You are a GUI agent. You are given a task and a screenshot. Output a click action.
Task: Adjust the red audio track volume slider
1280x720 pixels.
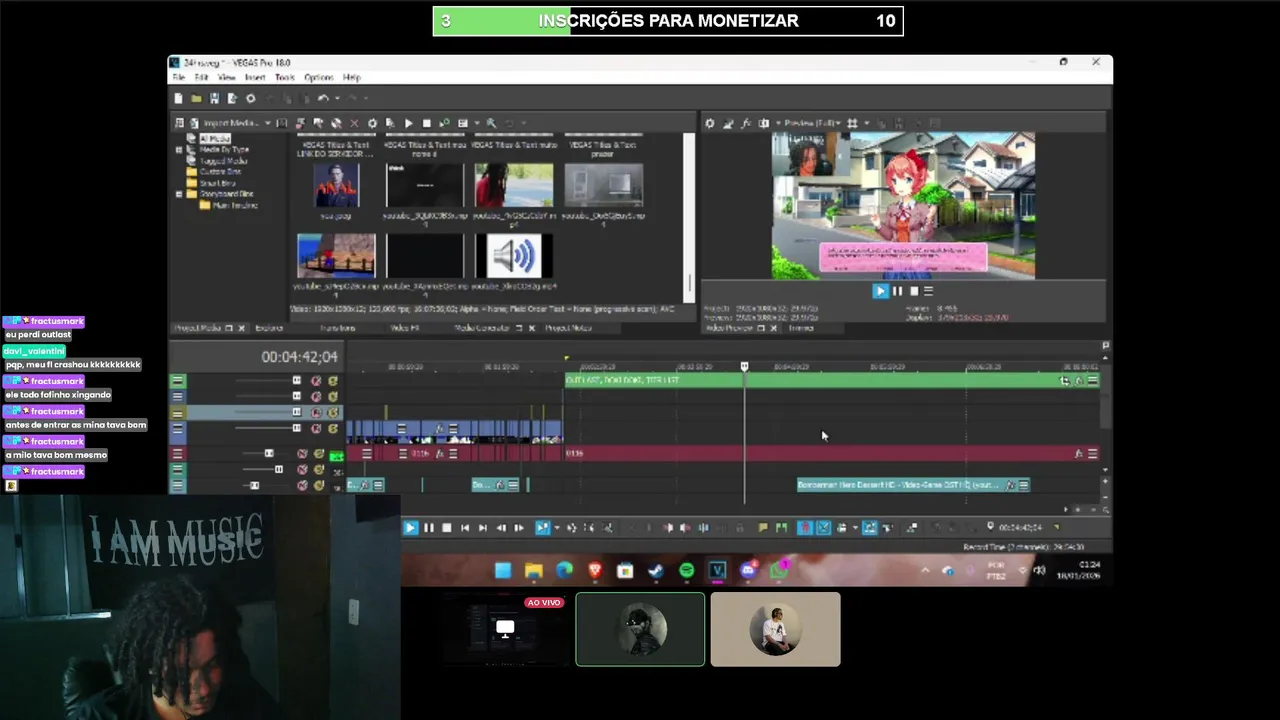coord(269,453)
